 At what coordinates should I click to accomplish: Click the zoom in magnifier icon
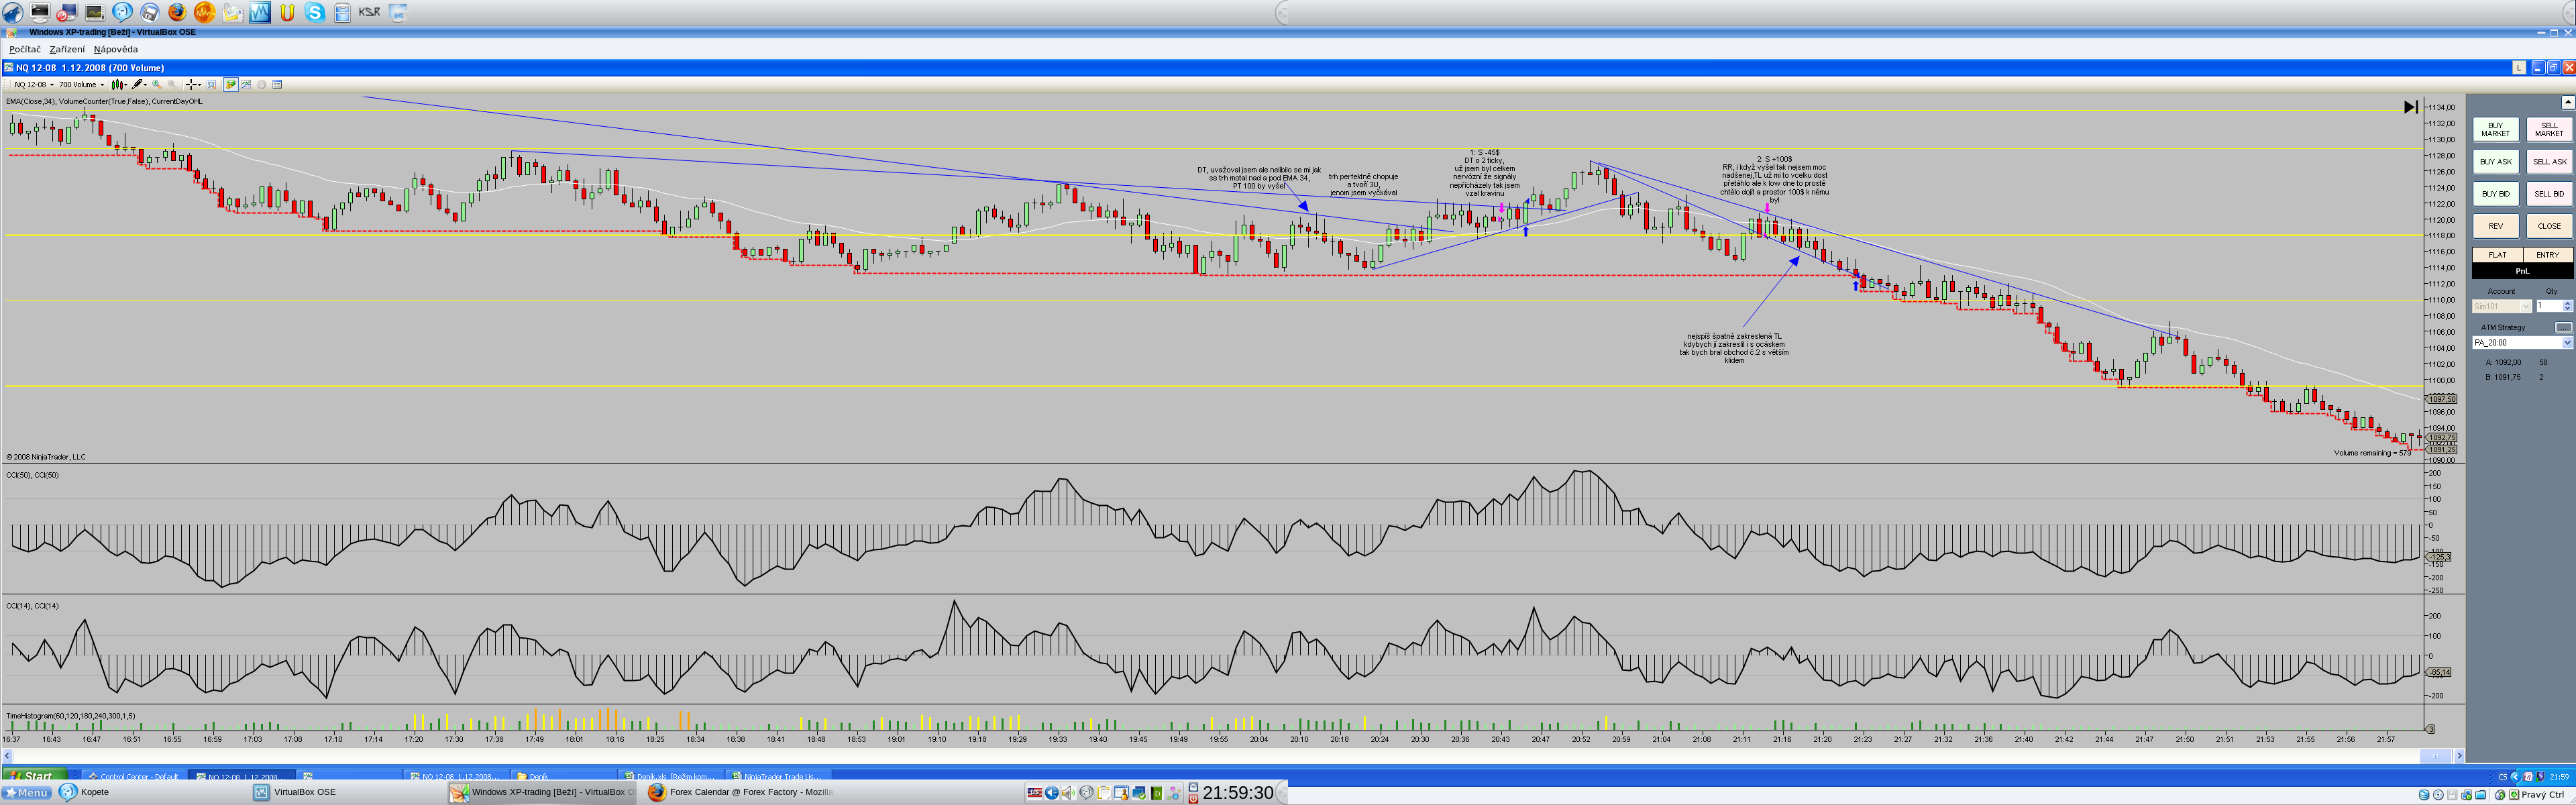click(x=156, y=85)
